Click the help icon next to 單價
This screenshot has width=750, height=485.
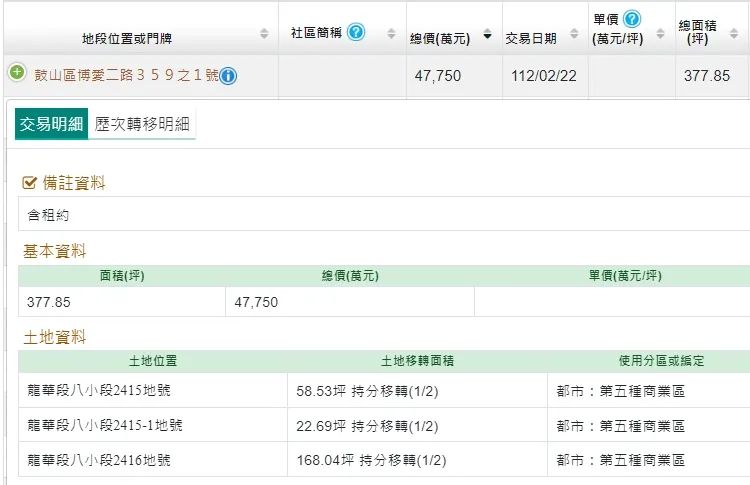pyautogui.click(x=631, y=19)
